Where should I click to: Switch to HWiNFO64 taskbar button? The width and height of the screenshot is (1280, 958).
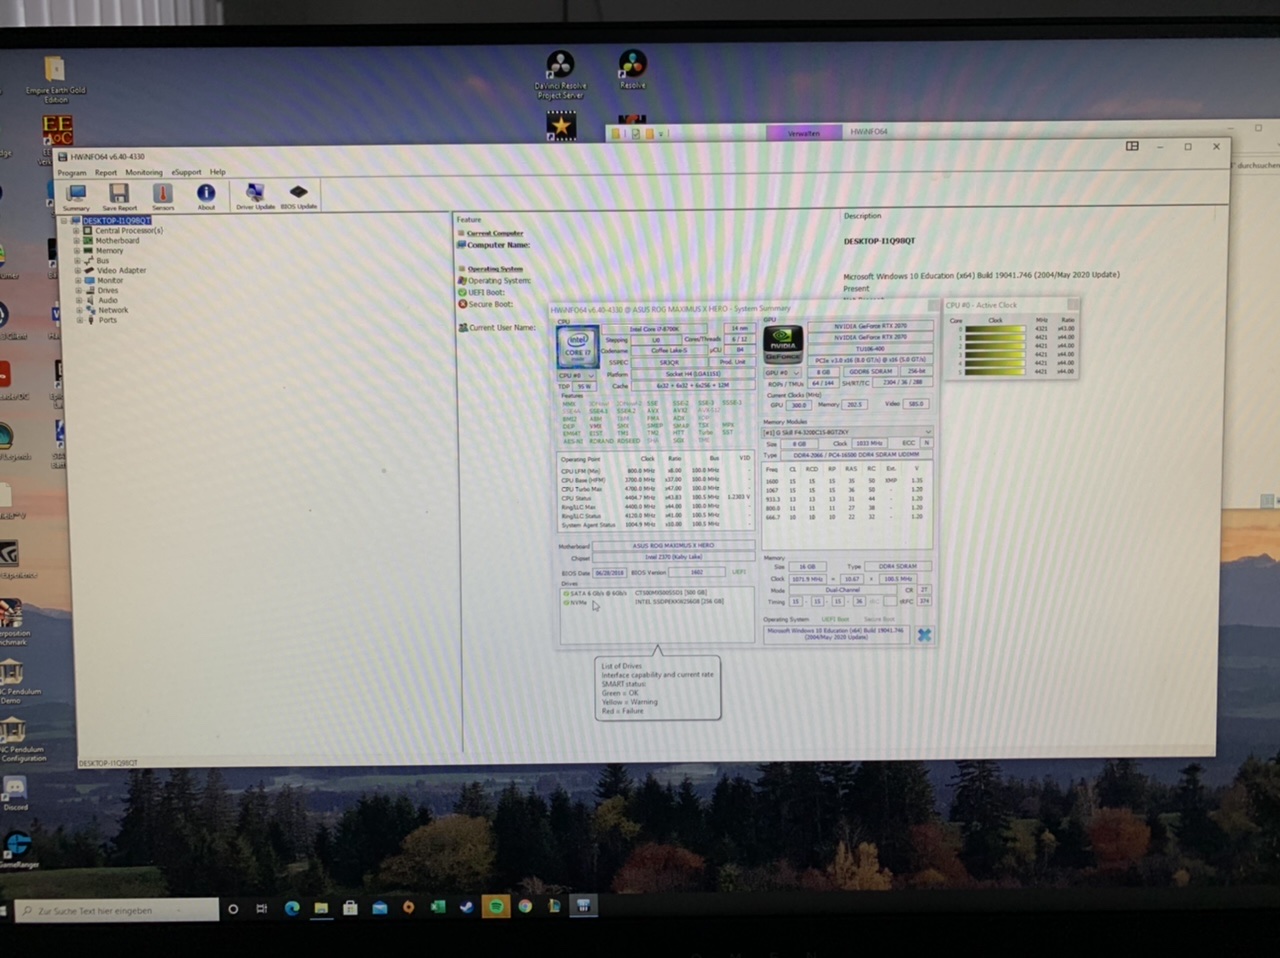point(584,906)
